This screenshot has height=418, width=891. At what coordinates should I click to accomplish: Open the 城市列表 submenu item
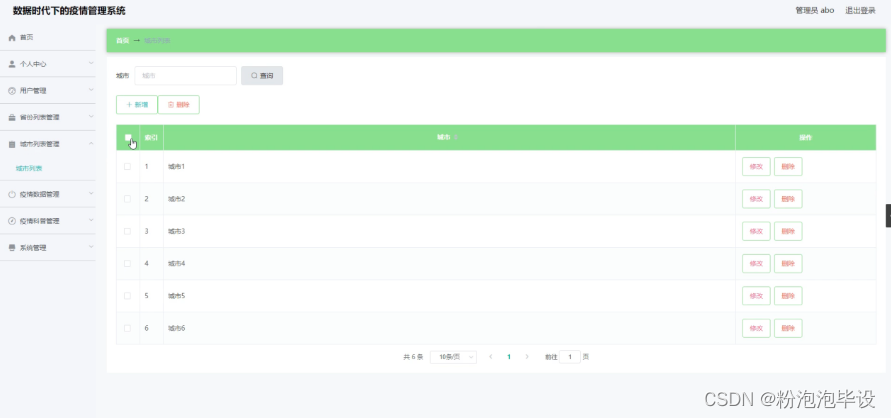click(x=29, y=168)
